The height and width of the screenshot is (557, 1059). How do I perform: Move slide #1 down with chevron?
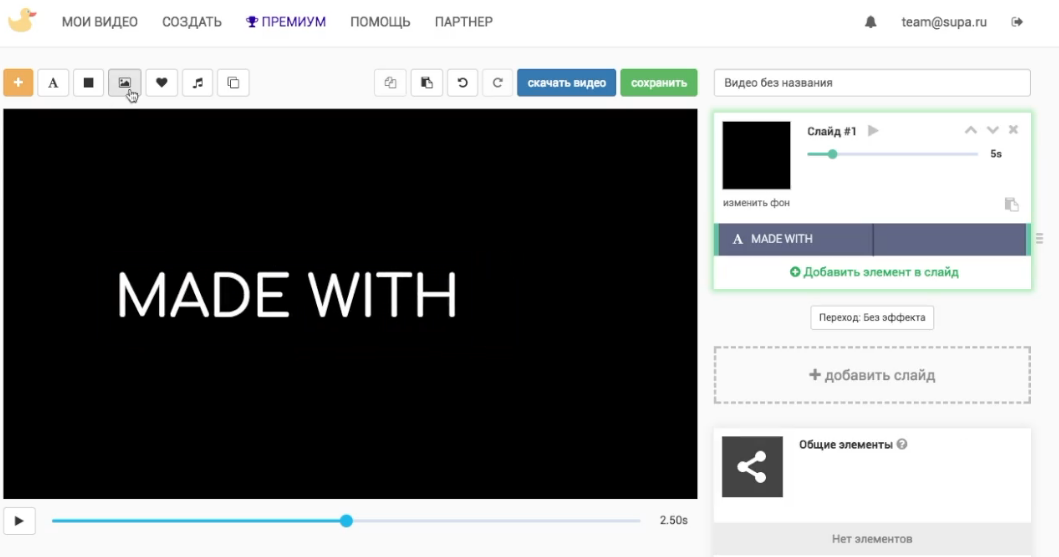point(992,130)
